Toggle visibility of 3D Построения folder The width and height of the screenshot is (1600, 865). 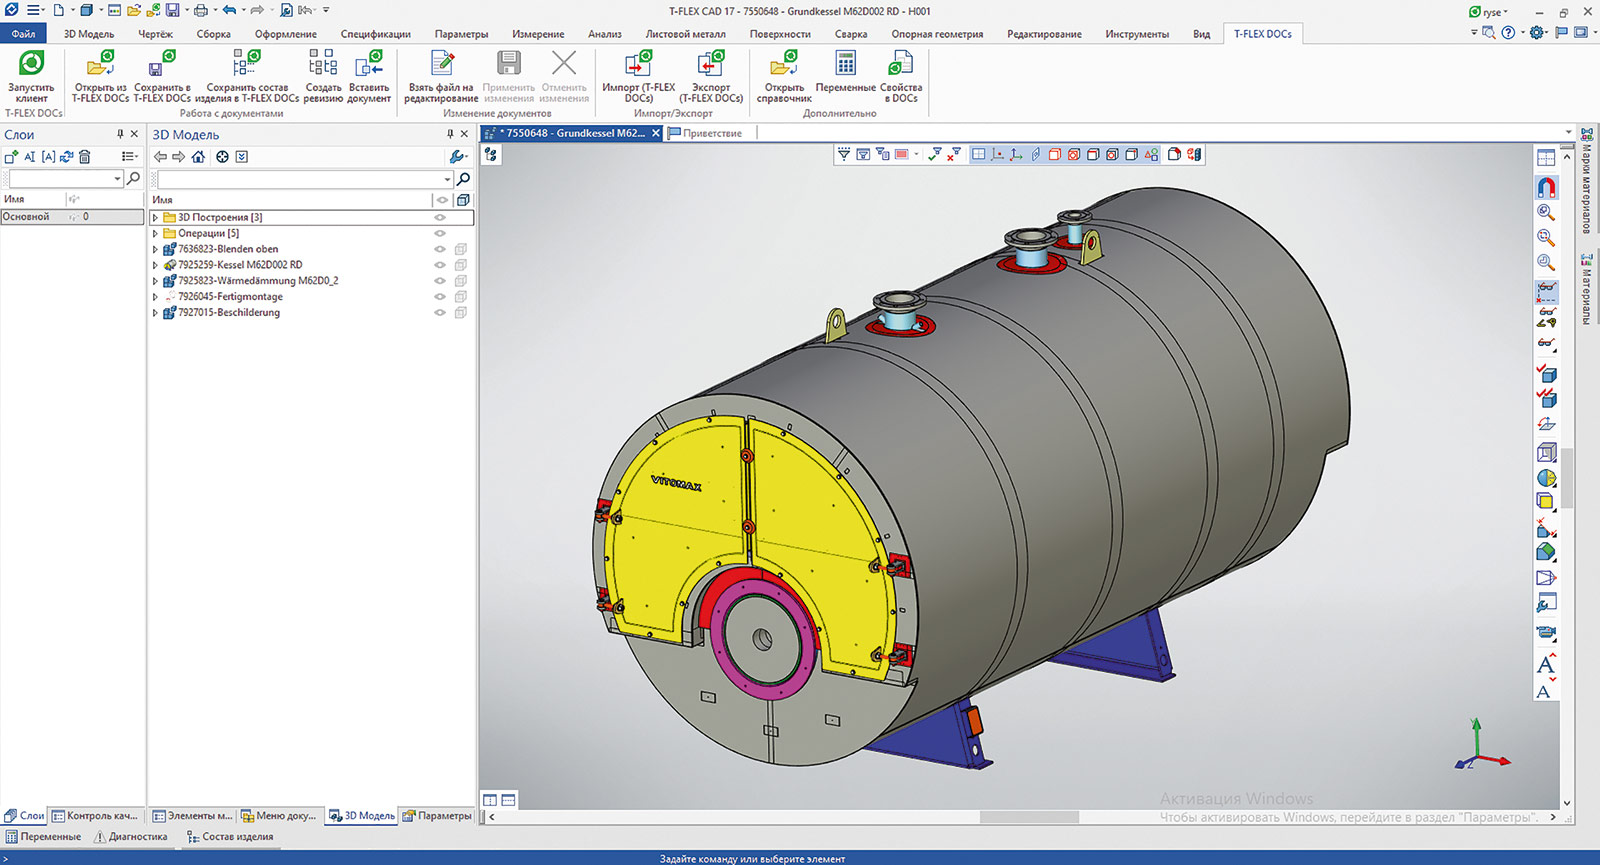(439, 217)
